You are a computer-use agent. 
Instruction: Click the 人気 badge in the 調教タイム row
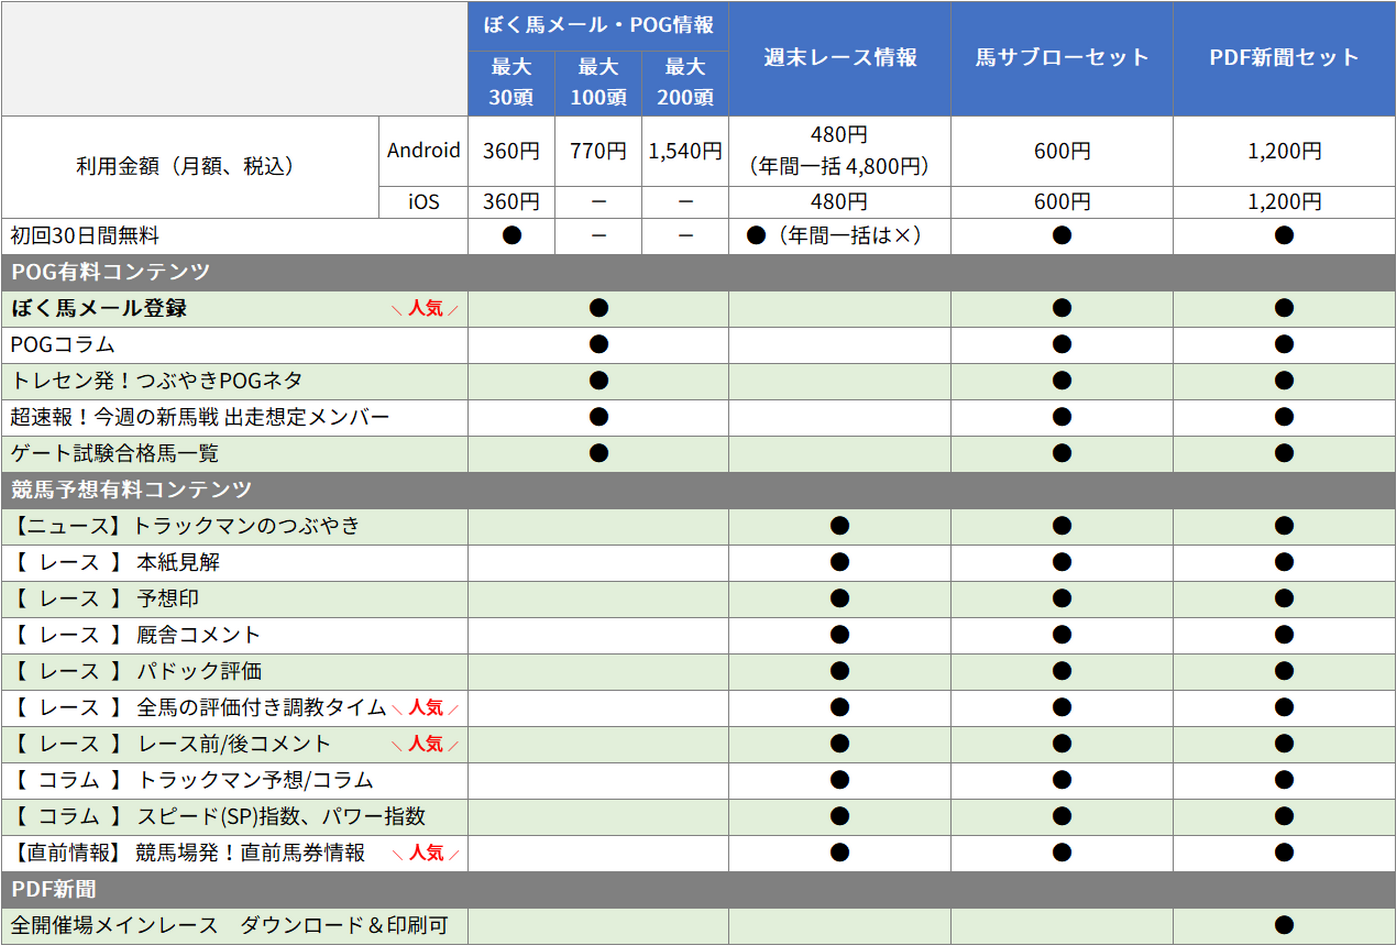tap(425, 708)
